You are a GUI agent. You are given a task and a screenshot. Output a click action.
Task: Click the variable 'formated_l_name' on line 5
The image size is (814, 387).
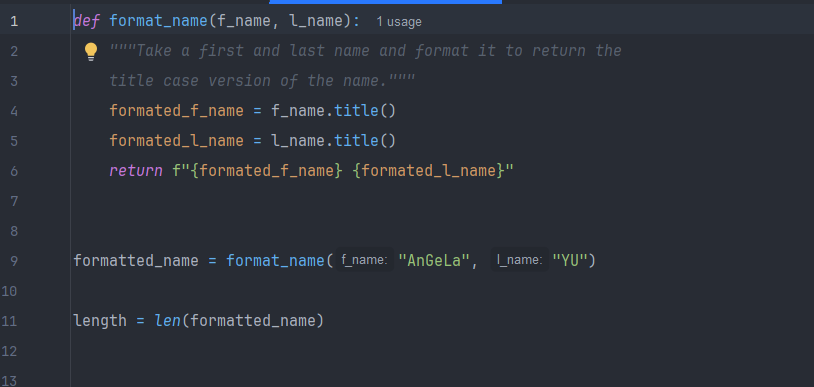tap(177, 141)
